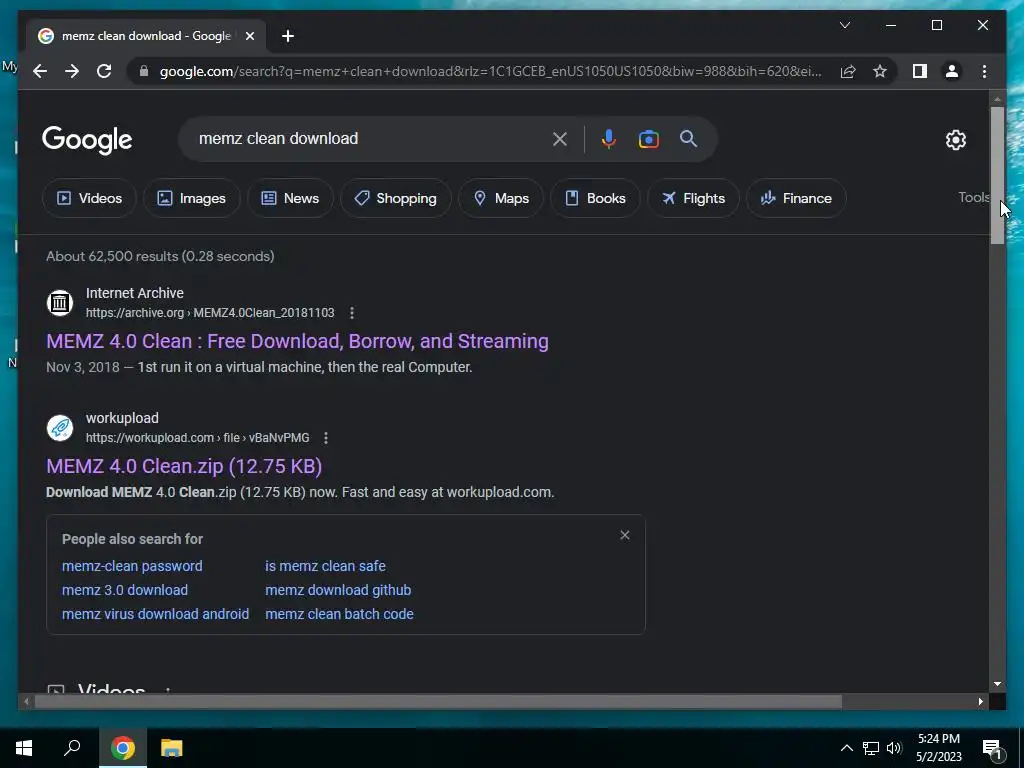Screen dimensions: 1024x768
Task: Search for memz download github
Action: click(338, 590)
